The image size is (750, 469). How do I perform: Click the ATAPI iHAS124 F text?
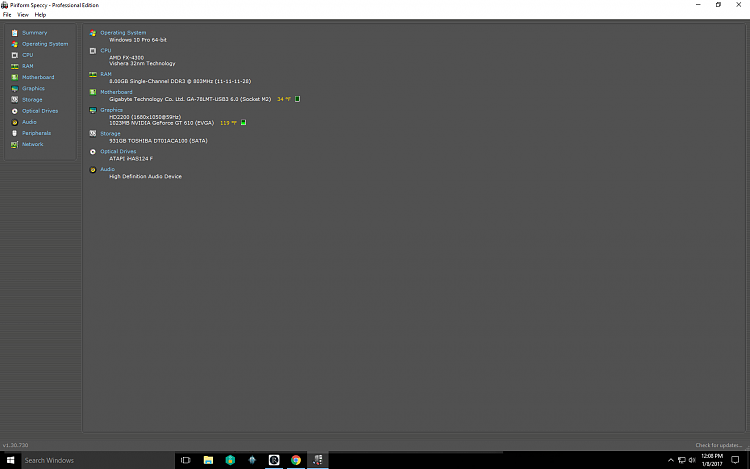click(131, 159)
